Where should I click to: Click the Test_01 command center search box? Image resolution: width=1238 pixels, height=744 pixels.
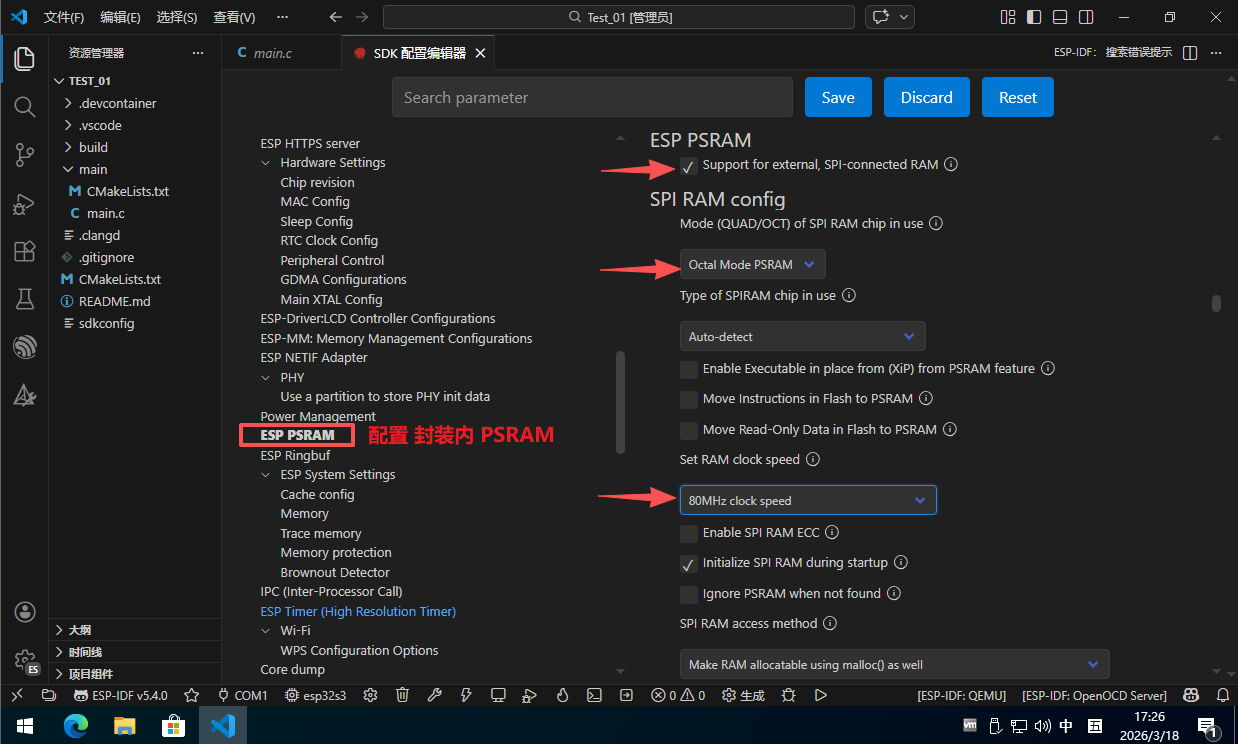[619, 17]
